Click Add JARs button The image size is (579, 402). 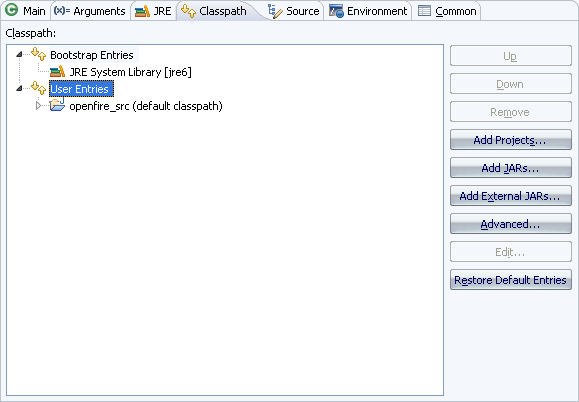point(511,168)
